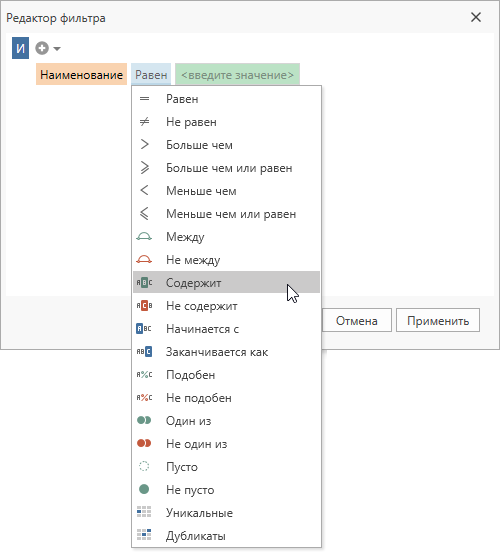Viewport: 500px width, 553px height.
Task: Click the 'Дубликаты' grid icon
Action: click(144, 535)
